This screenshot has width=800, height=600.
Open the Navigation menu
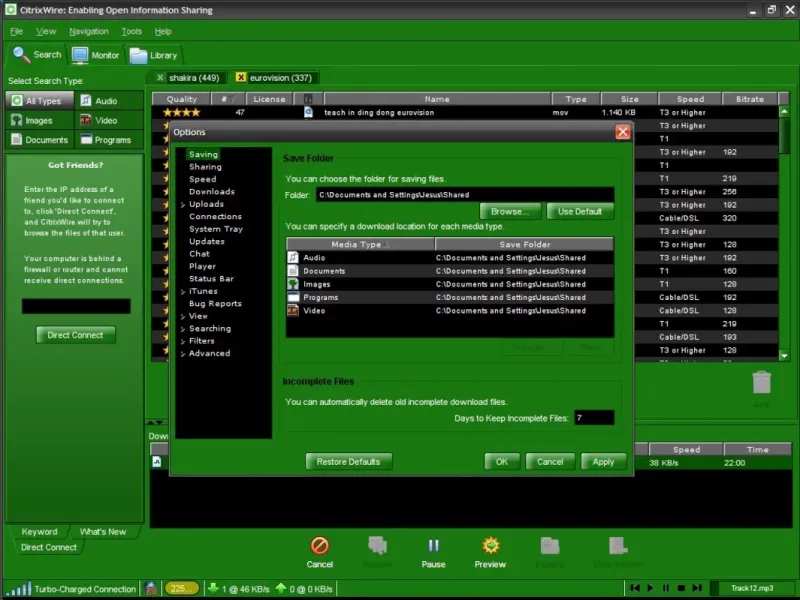[89, 32]
